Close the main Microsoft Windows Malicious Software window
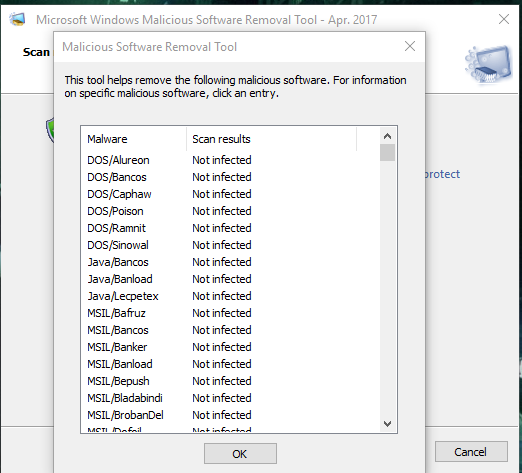 click(504, 19)
